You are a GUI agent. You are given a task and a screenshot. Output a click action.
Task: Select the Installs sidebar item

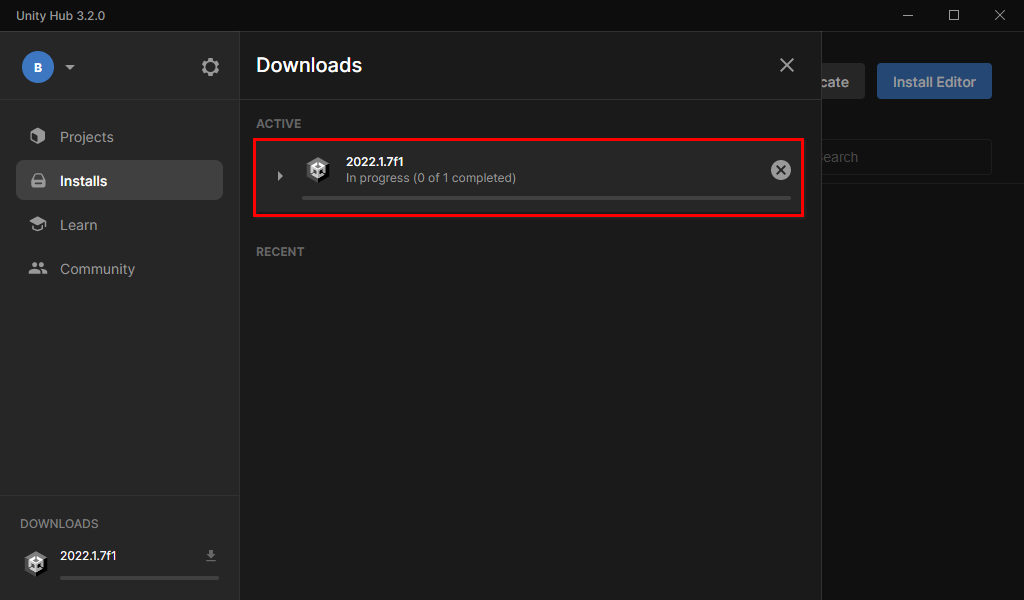pos(120,180)
